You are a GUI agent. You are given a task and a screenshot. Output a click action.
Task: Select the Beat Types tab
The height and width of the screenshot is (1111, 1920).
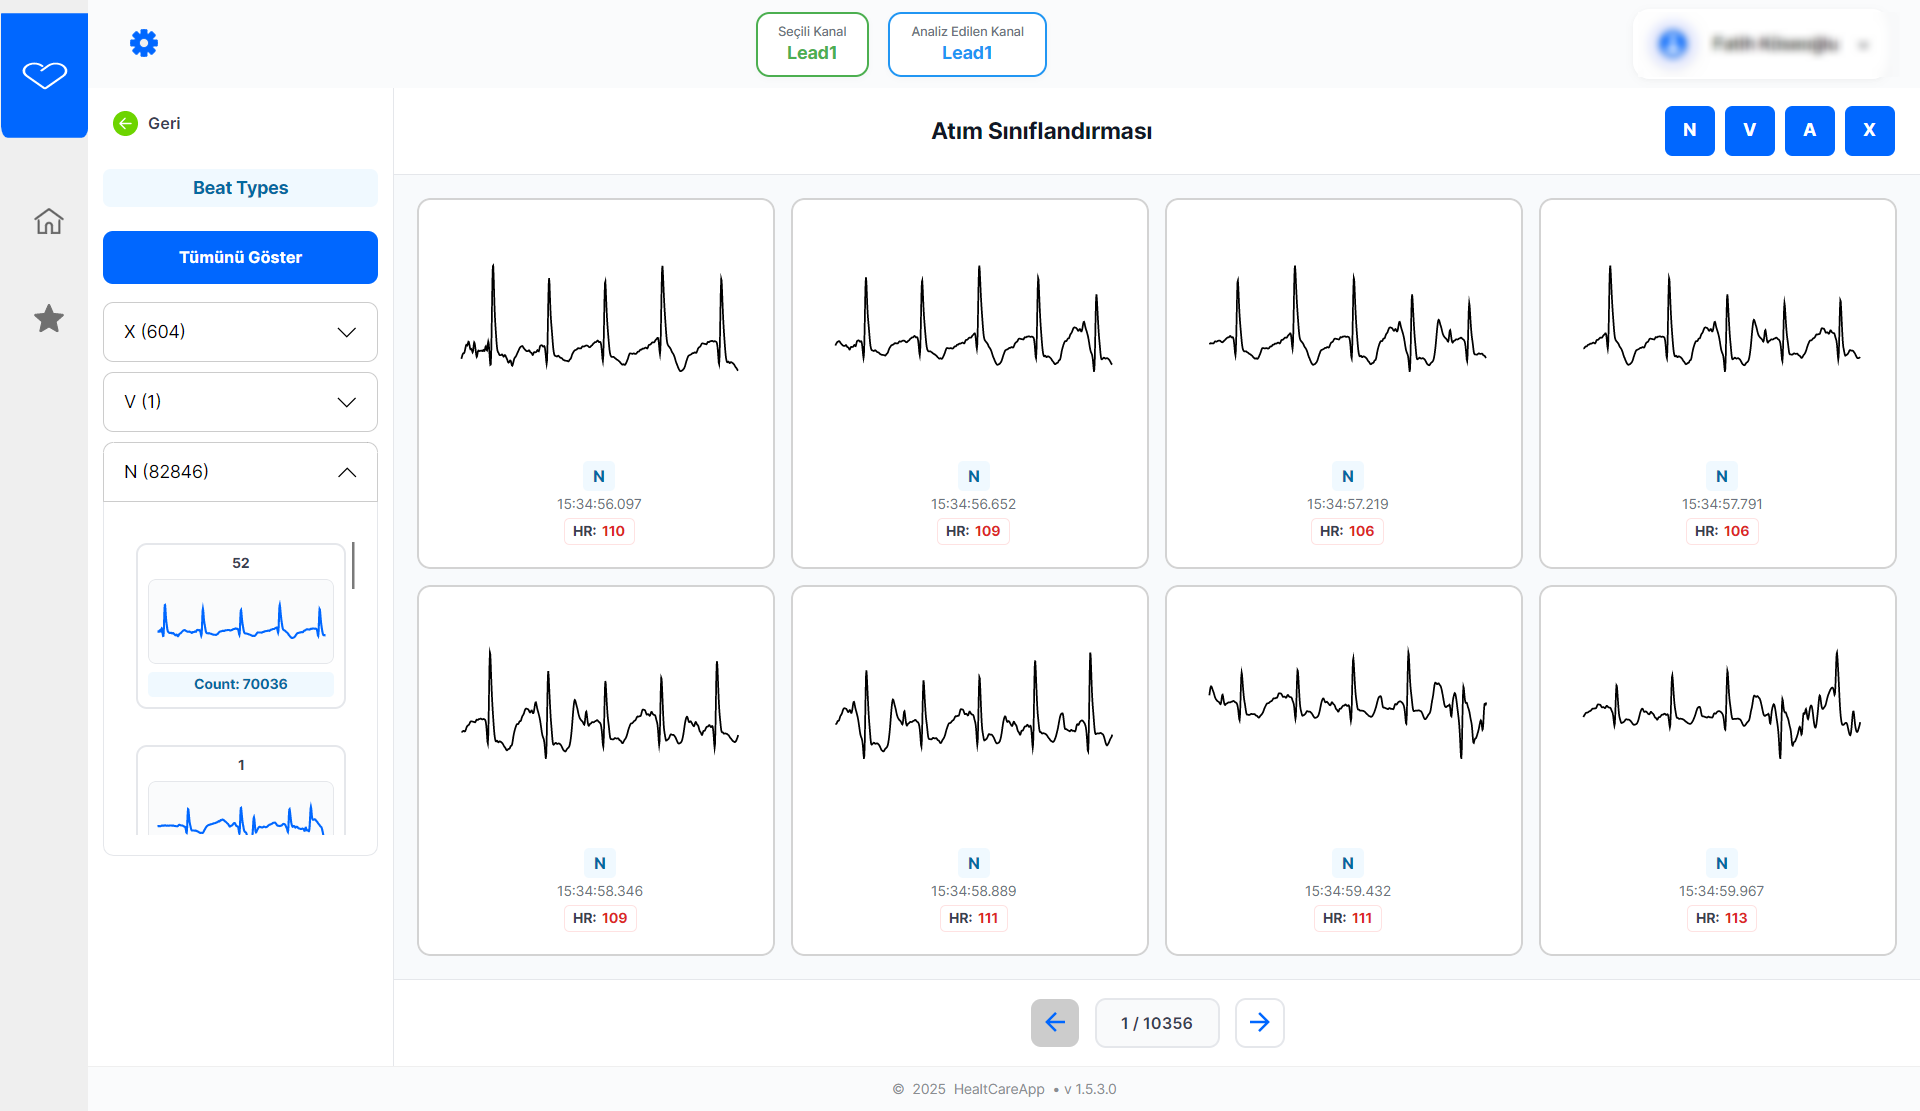(x=240, y=188)
